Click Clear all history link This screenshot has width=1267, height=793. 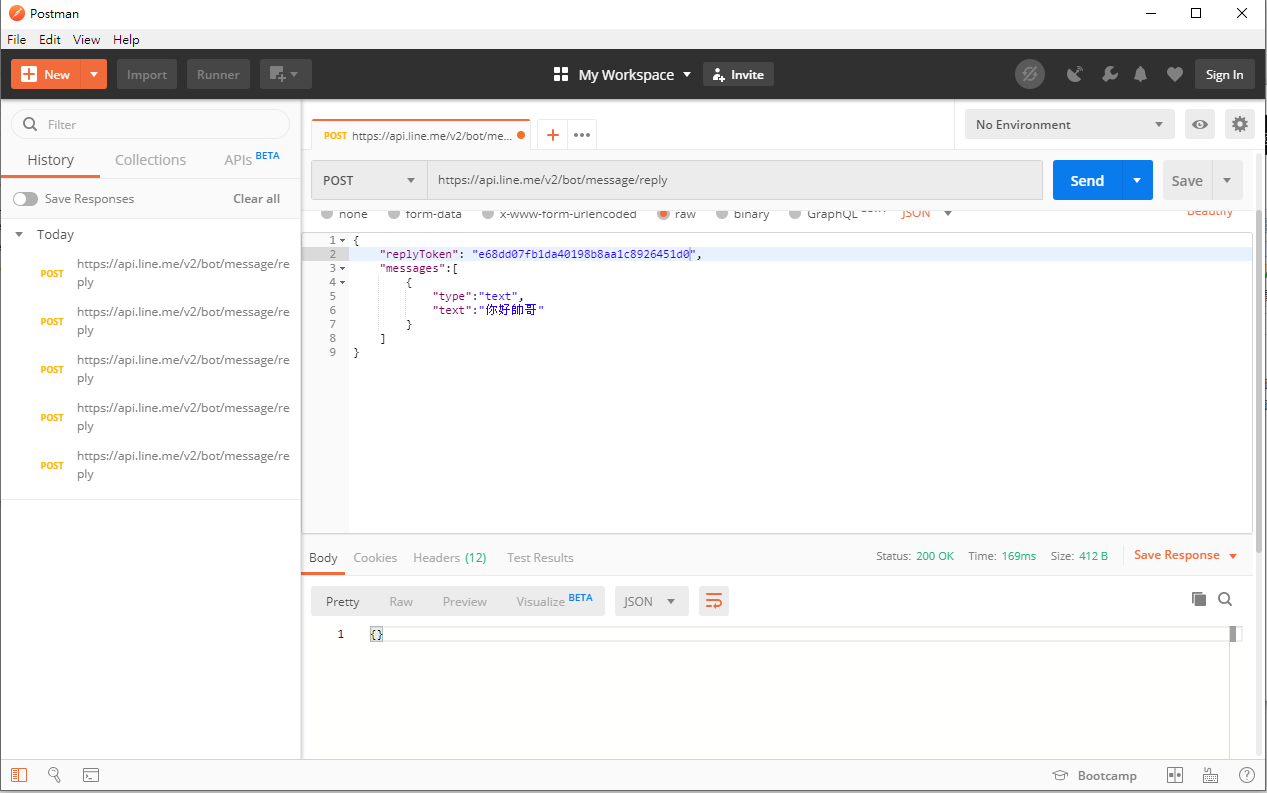pyautogui.click(x=256, y=199)
